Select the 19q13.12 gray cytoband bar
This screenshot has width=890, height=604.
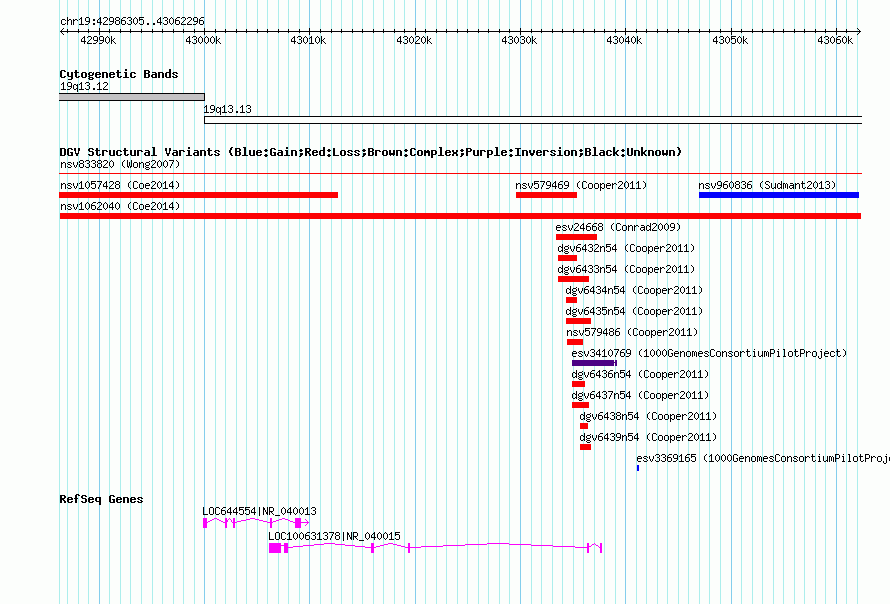[x=132, y=97]
